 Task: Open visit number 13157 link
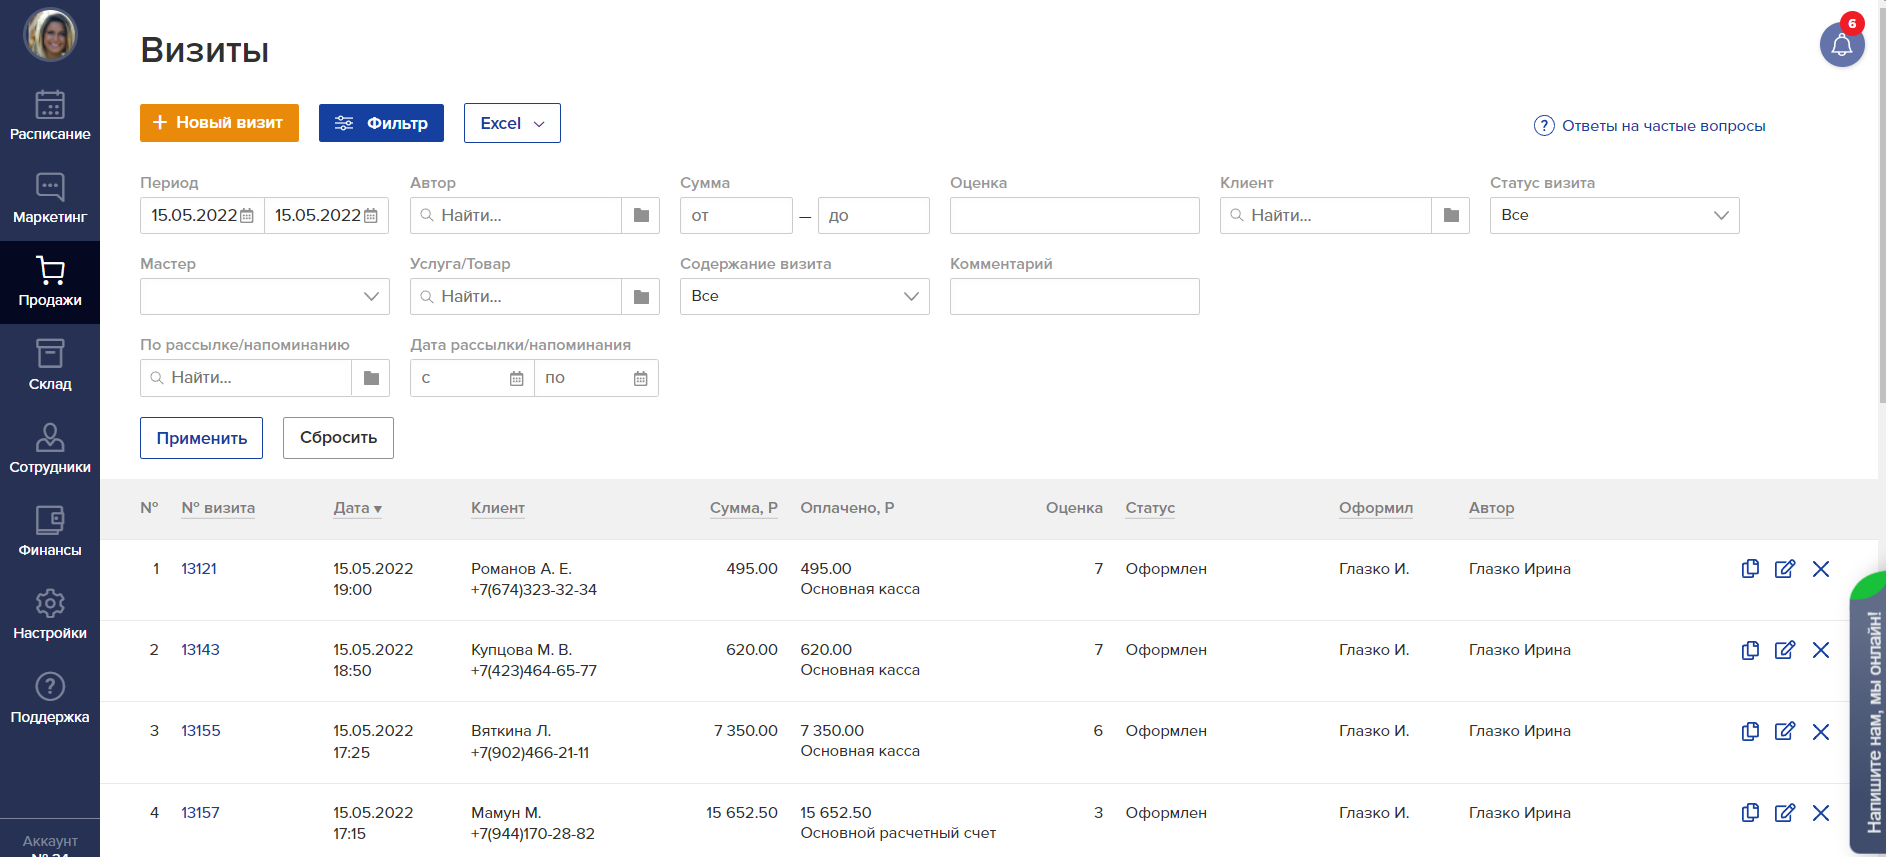tap(200, 813)
